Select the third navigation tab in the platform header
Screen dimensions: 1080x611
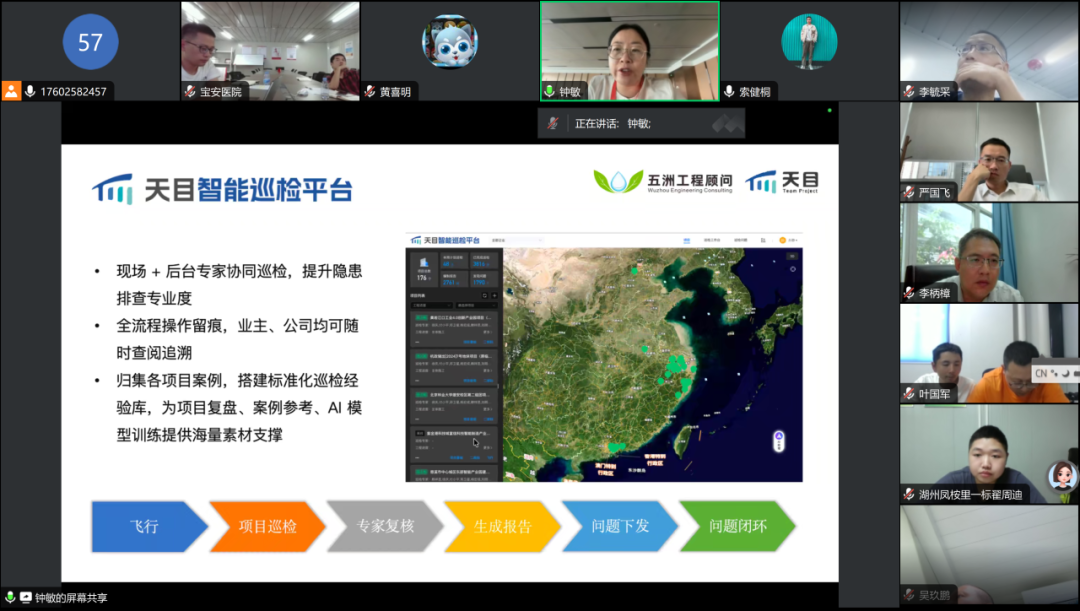[740, 240]
